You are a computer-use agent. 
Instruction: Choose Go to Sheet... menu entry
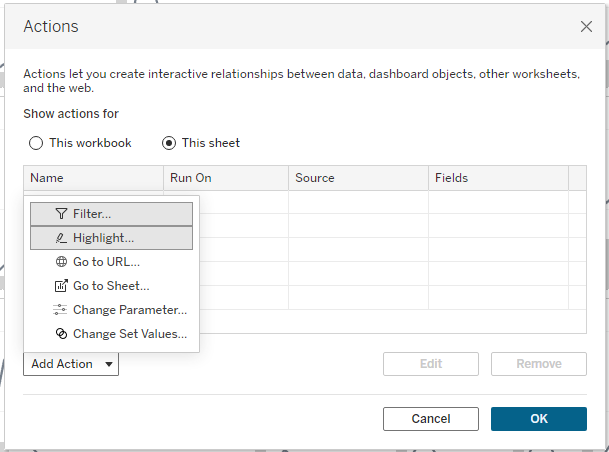[x=111, y=286]
